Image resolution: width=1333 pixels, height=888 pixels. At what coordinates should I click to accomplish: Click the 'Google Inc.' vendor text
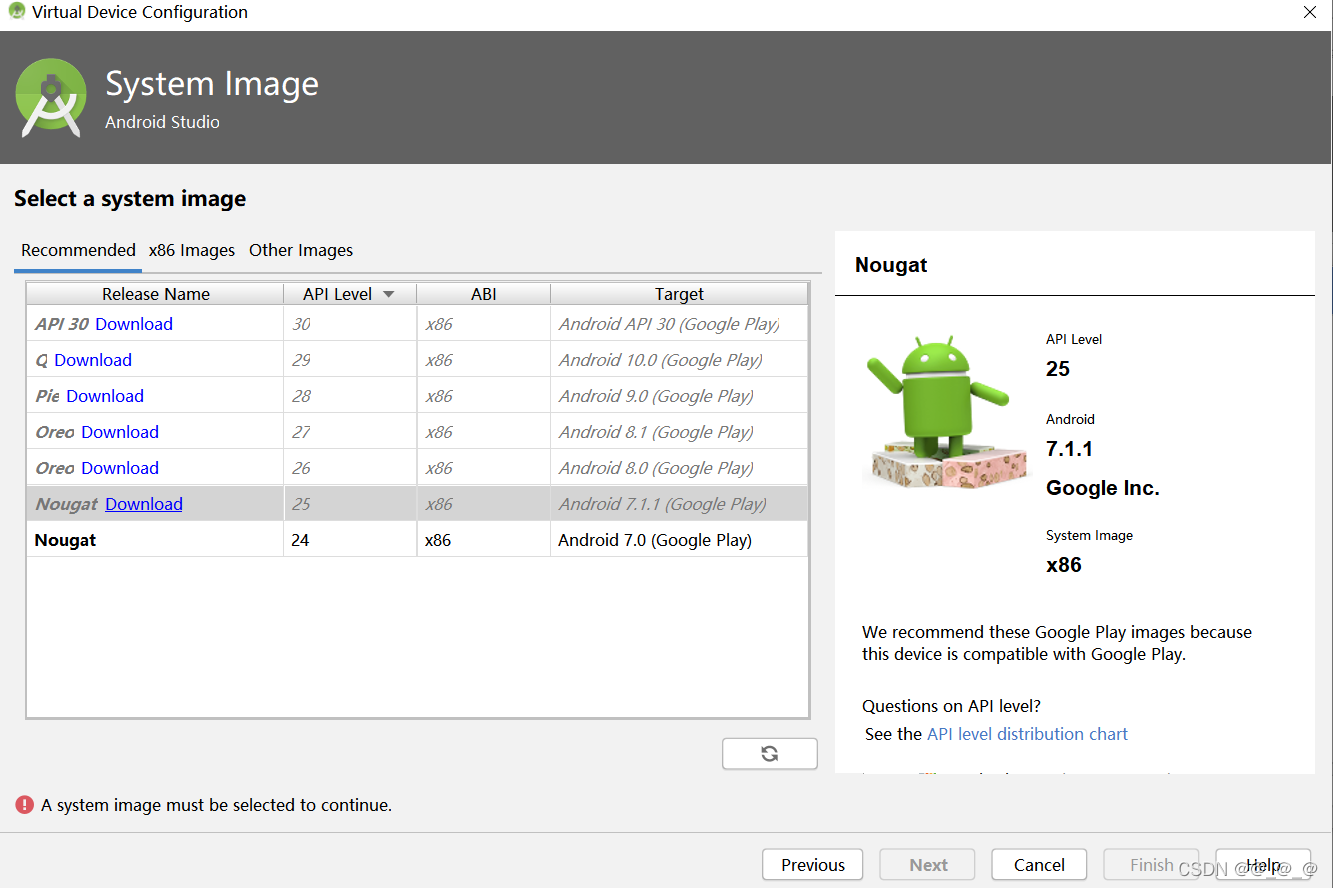click(x=1103, y=488)
